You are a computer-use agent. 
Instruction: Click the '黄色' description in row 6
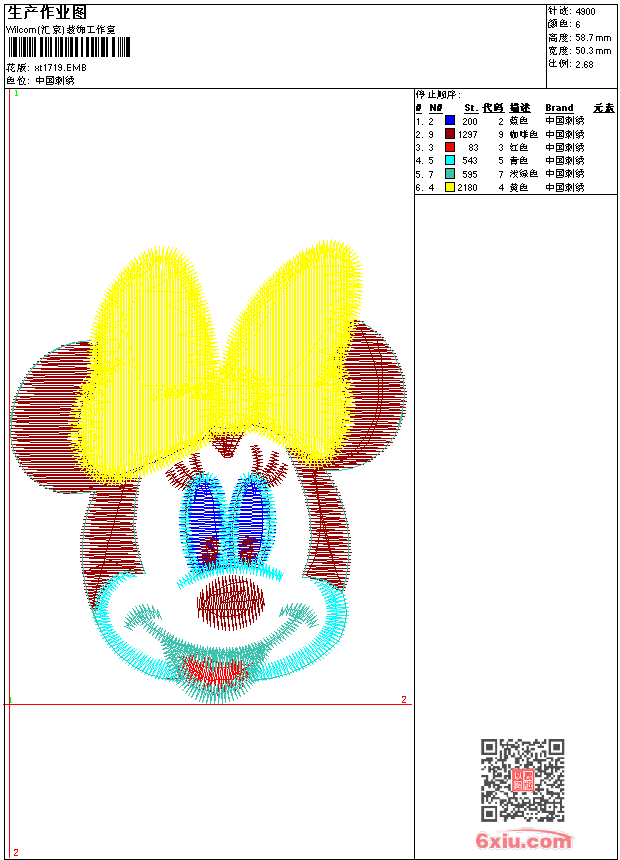click(518, 188)
